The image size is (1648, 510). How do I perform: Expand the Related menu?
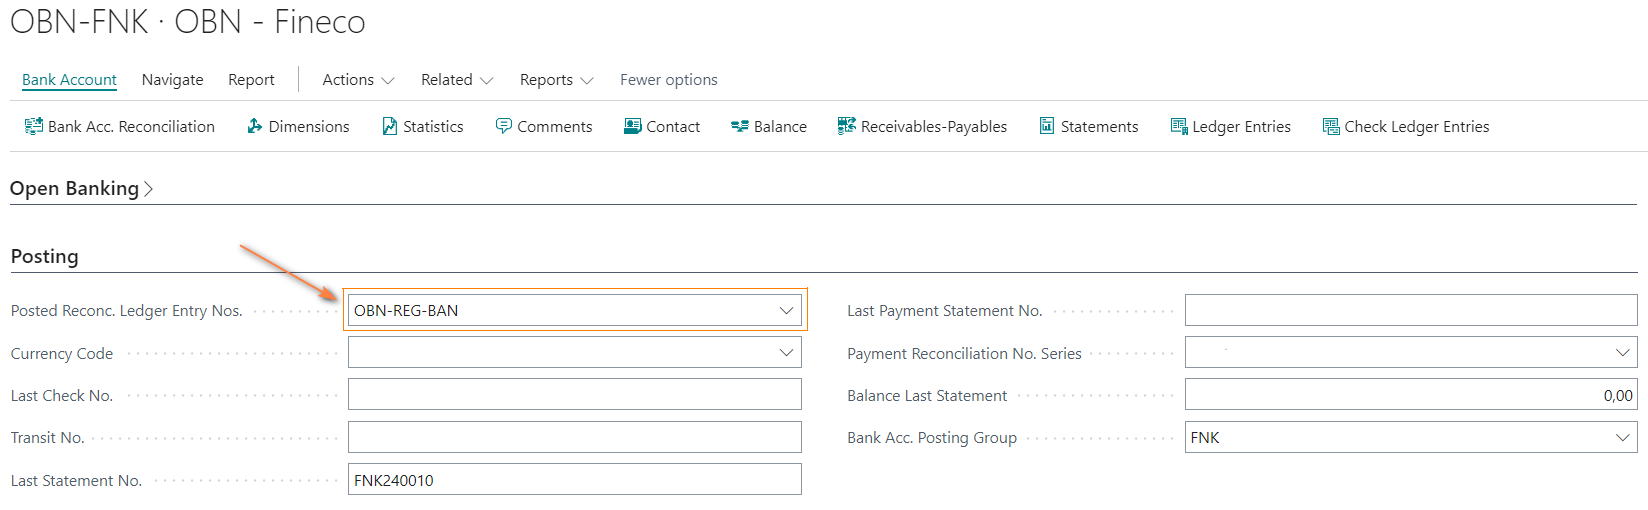[x=457, y=80]
